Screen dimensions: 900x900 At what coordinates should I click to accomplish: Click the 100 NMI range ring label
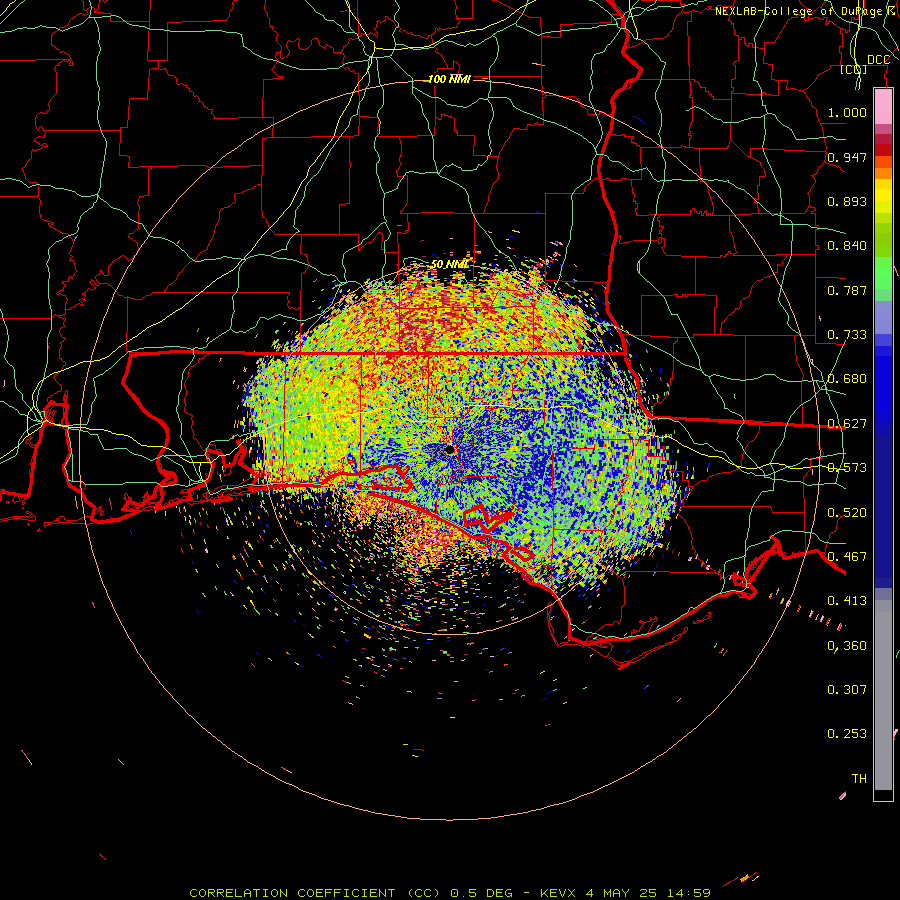pyautogui.click(x=449, y=79)
